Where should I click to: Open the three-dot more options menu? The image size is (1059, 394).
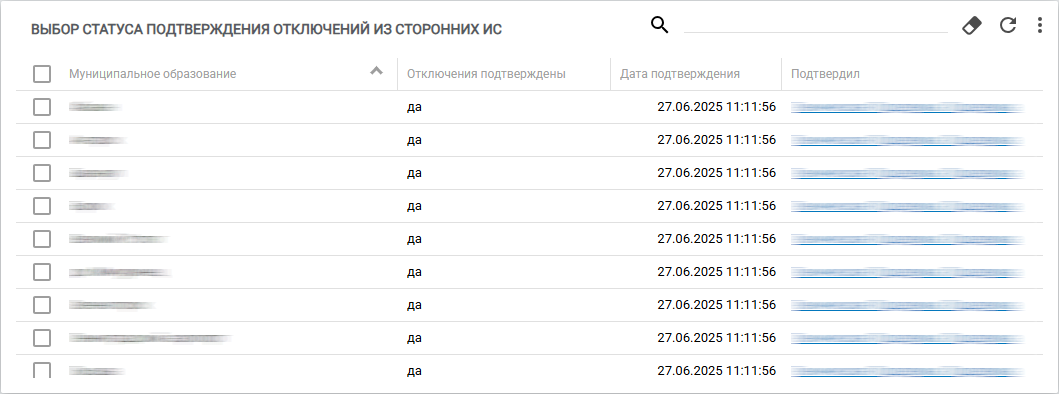pyautogui.click(x=1039, y=26)
